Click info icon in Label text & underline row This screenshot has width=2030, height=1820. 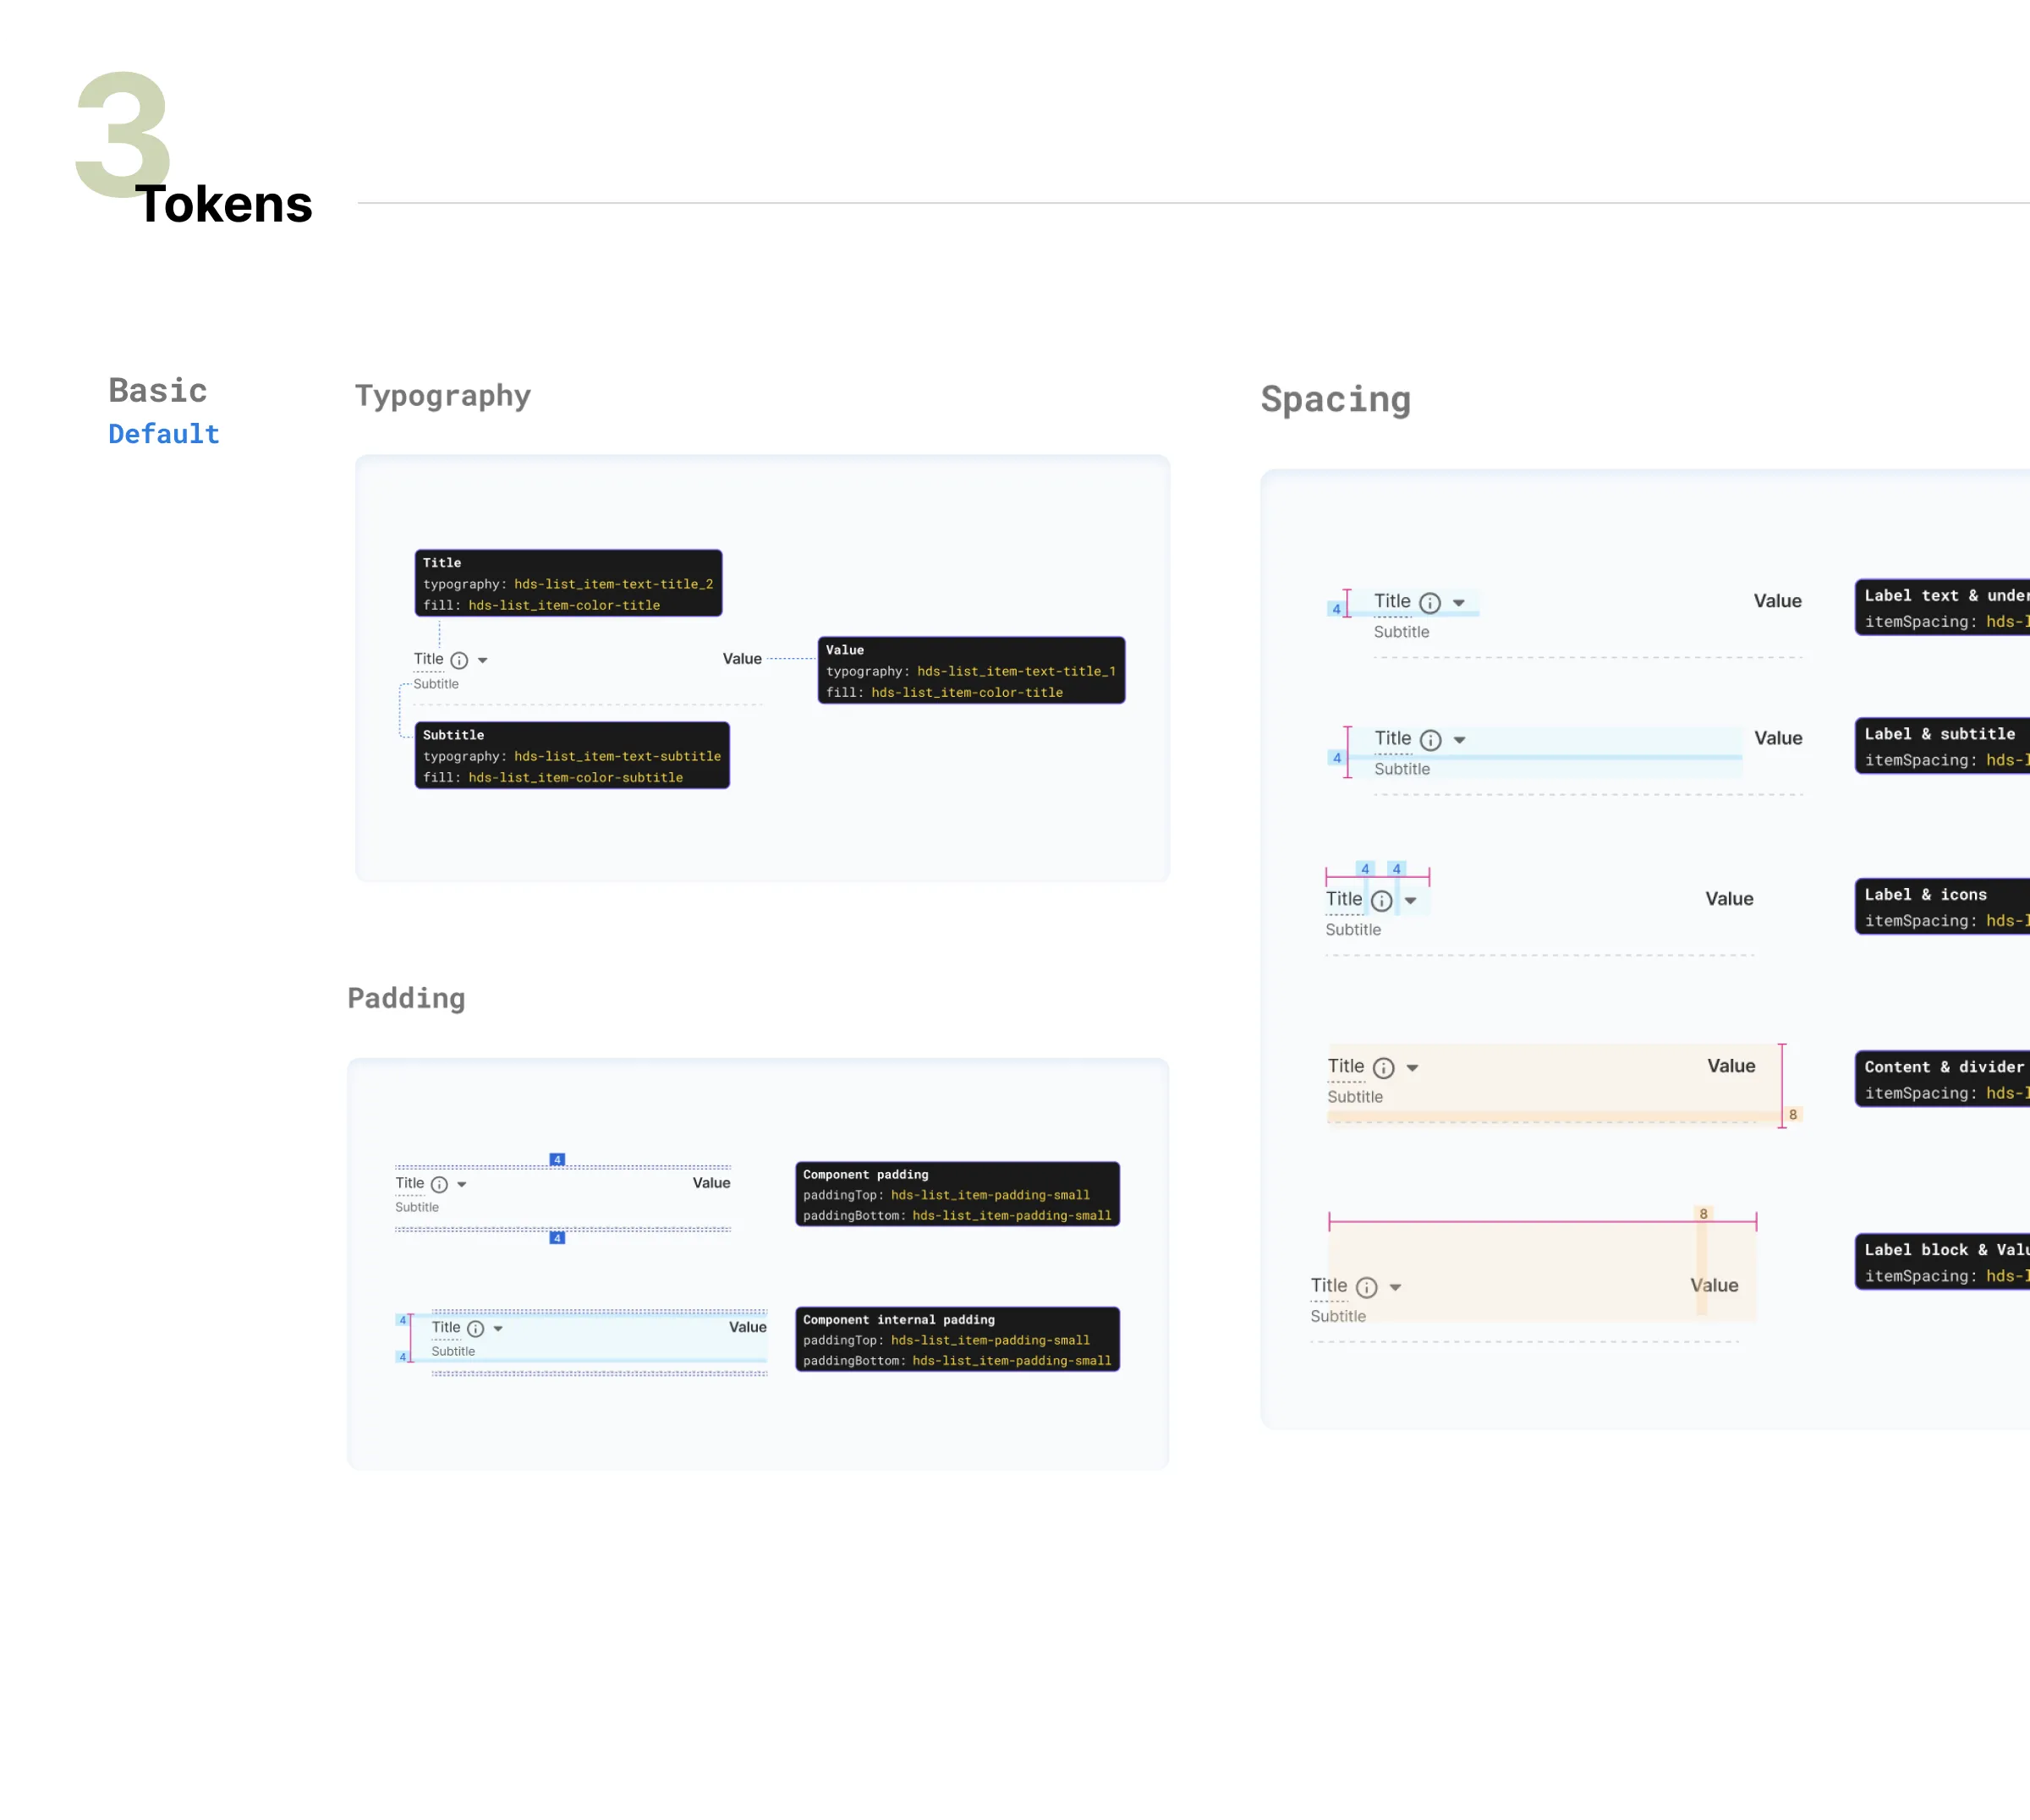[x=1430, y=603]
